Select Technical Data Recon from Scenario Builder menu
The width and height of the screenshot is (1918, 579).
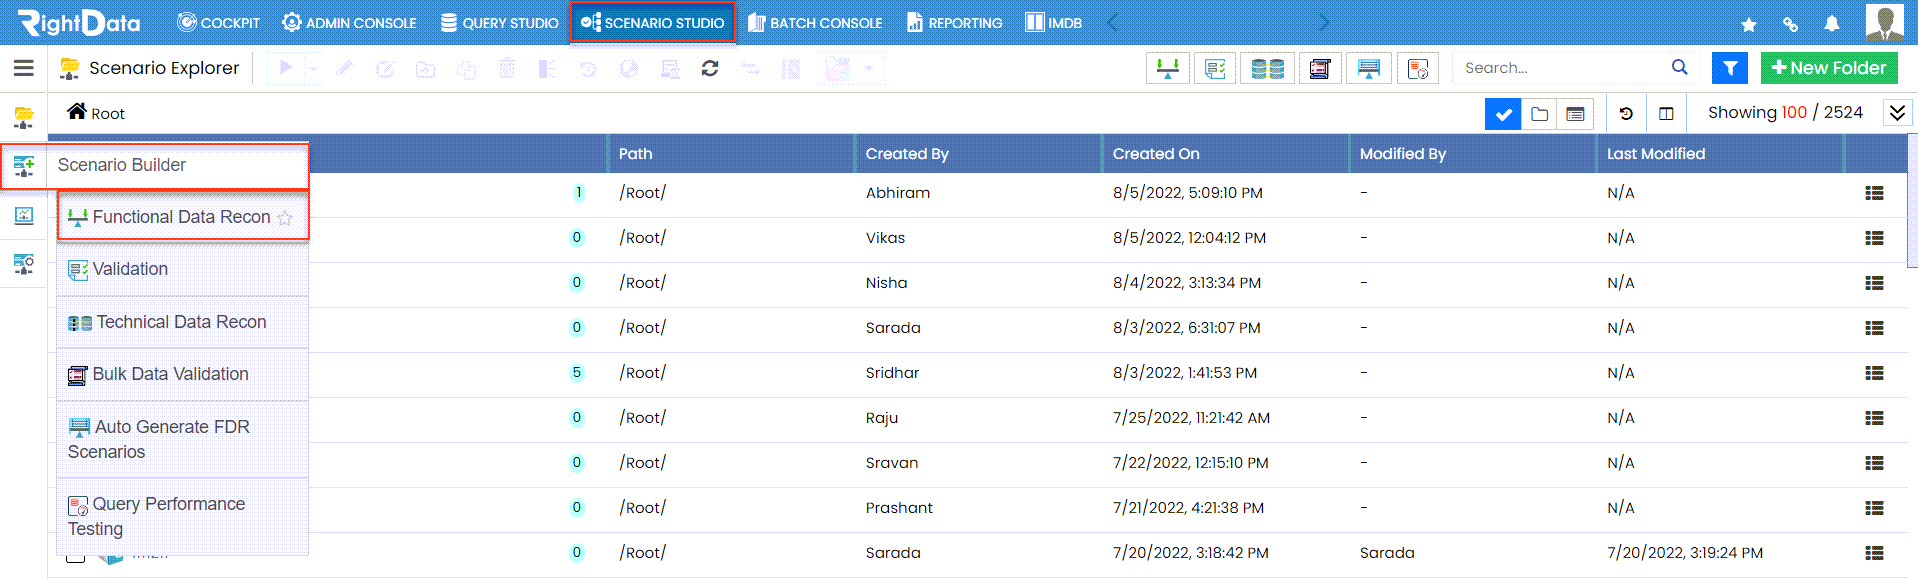pyautogui.click(x=182, y=322)
